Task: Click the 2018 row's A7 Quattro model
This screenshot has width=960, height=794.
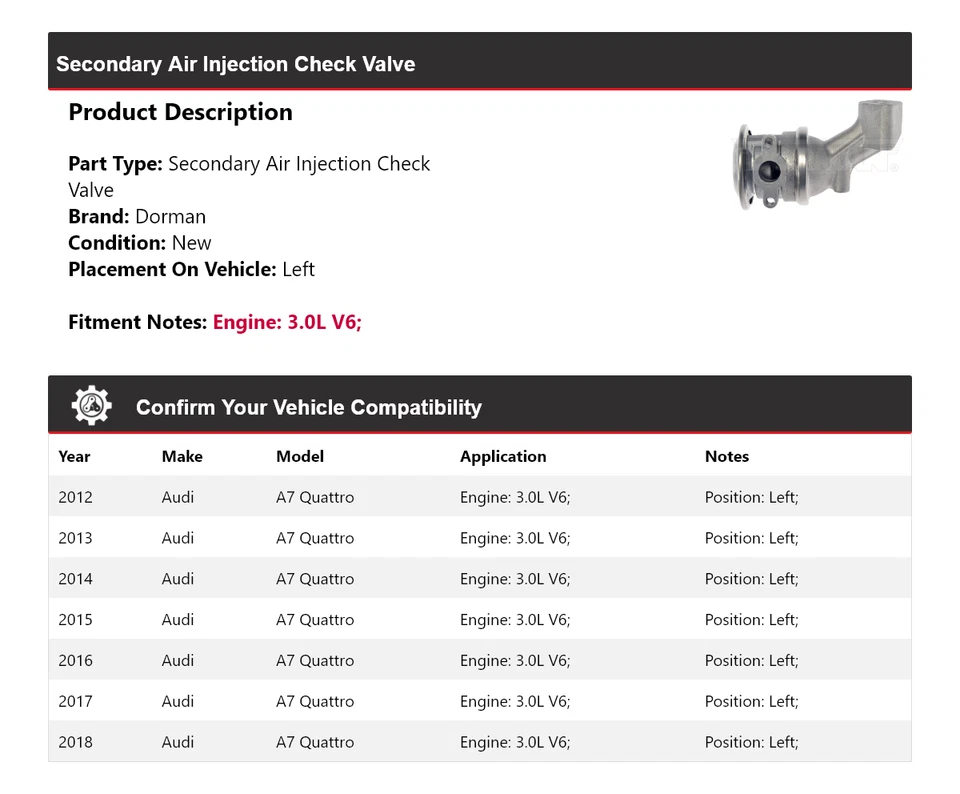Action: click(x=315, y=743)
